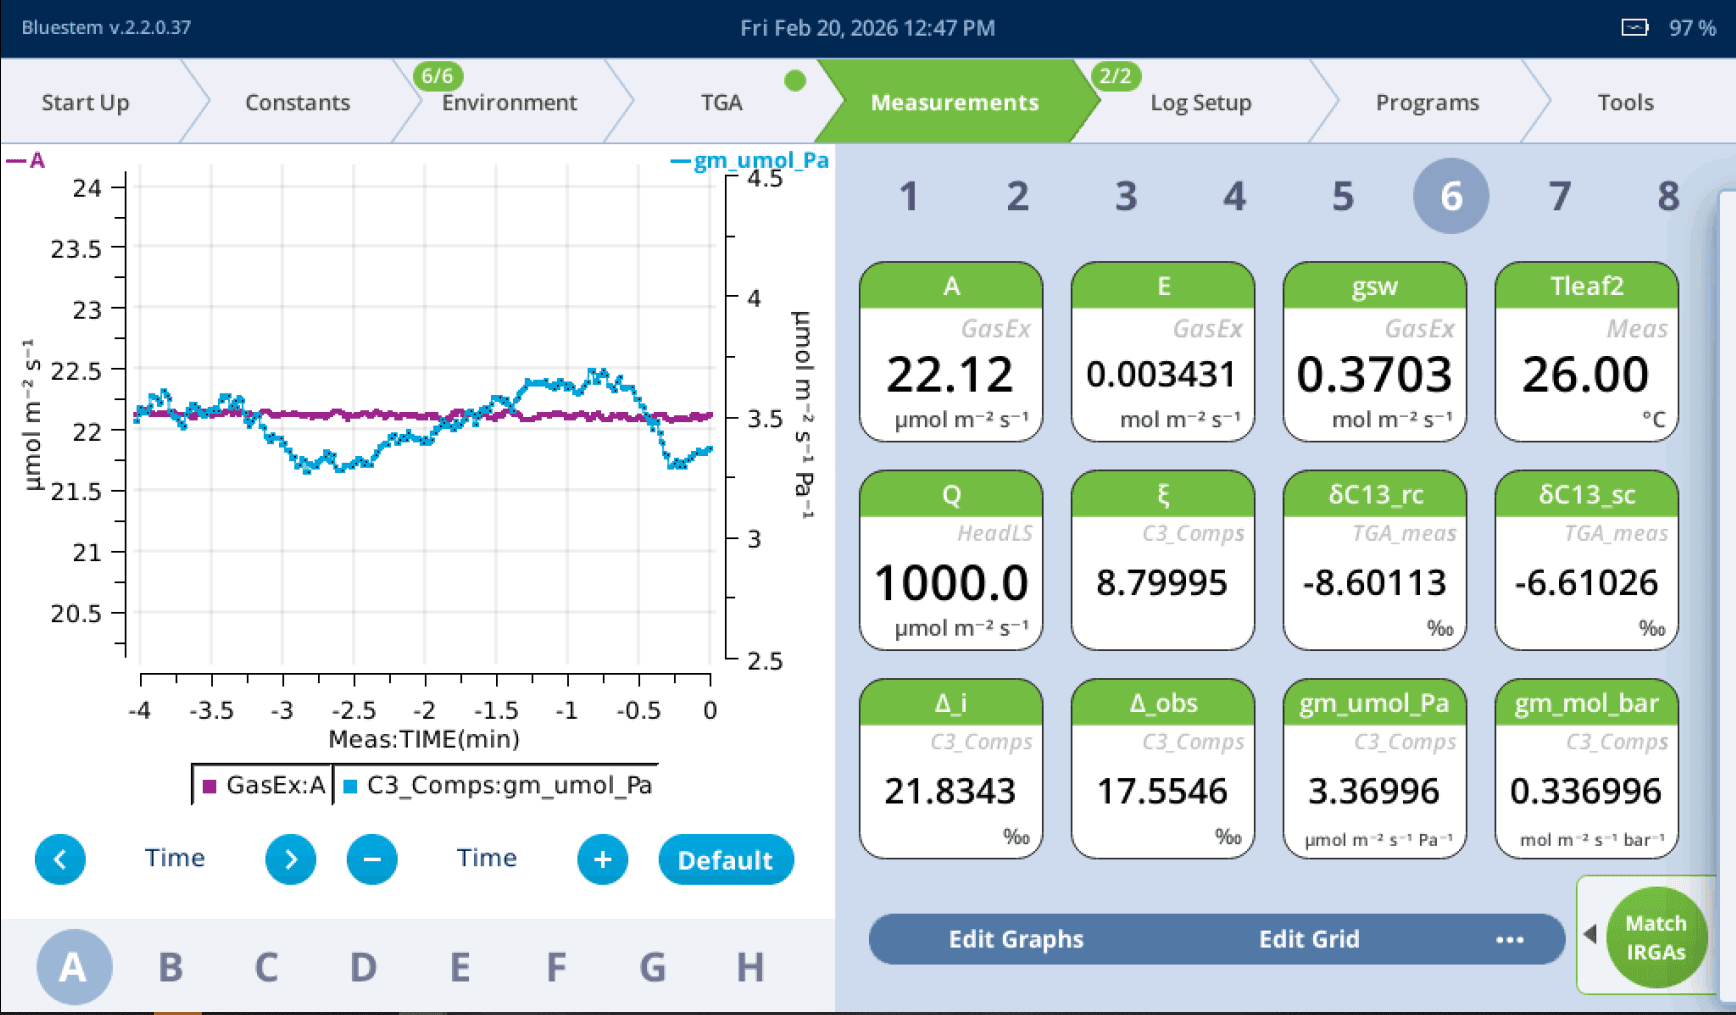
Task: Click the 6/6 Environment badge
Action: (437, 76)
